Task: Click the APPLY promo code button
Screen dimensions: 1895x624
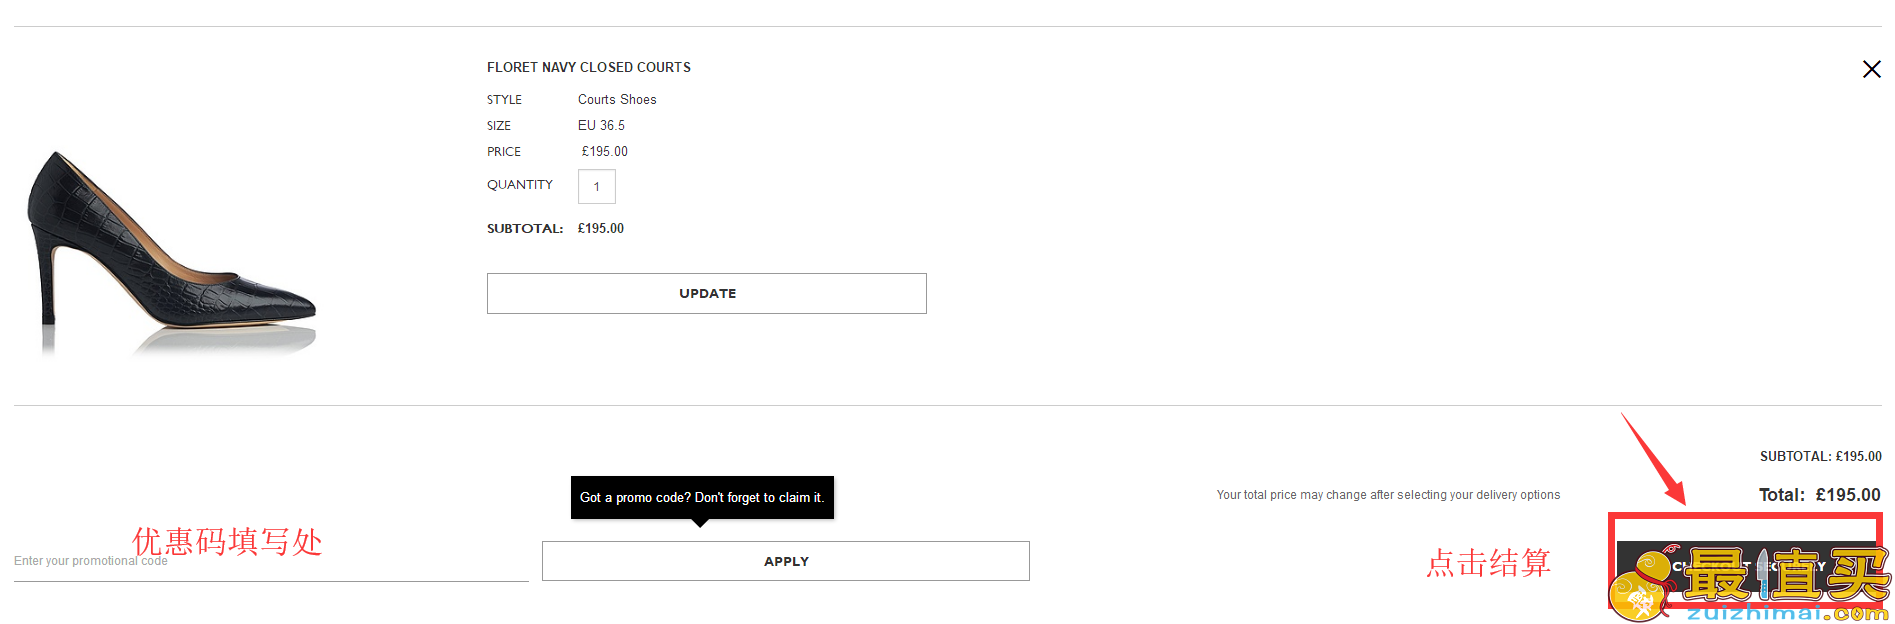Action: point(785,561)
